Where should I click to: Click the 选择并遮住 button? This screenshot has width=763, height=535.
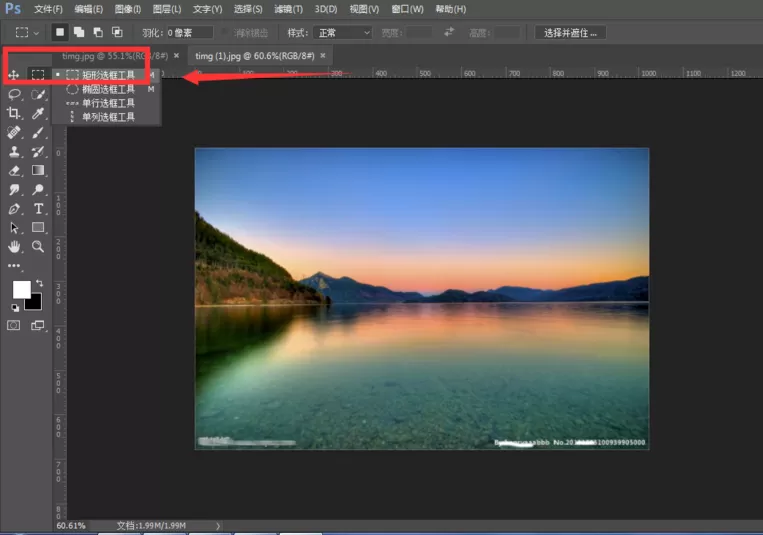click(570, 33)
